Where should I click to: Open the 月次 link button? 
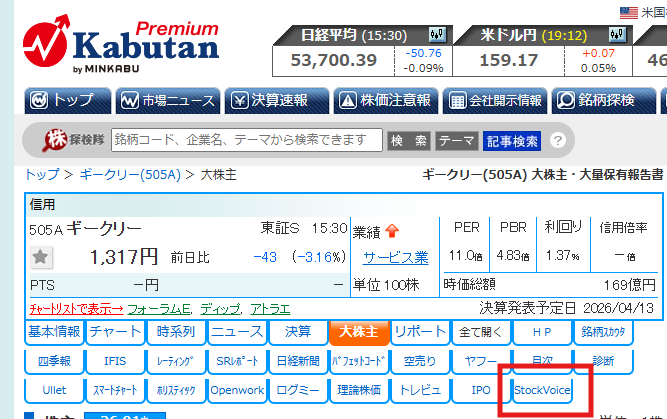click(x=542, y=362)
